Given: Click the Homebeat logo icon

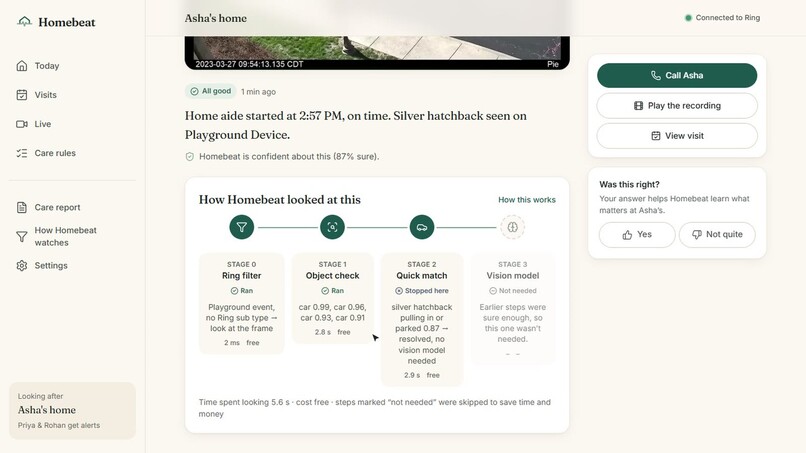Looking at the screenshot, I should click(24, 22).
